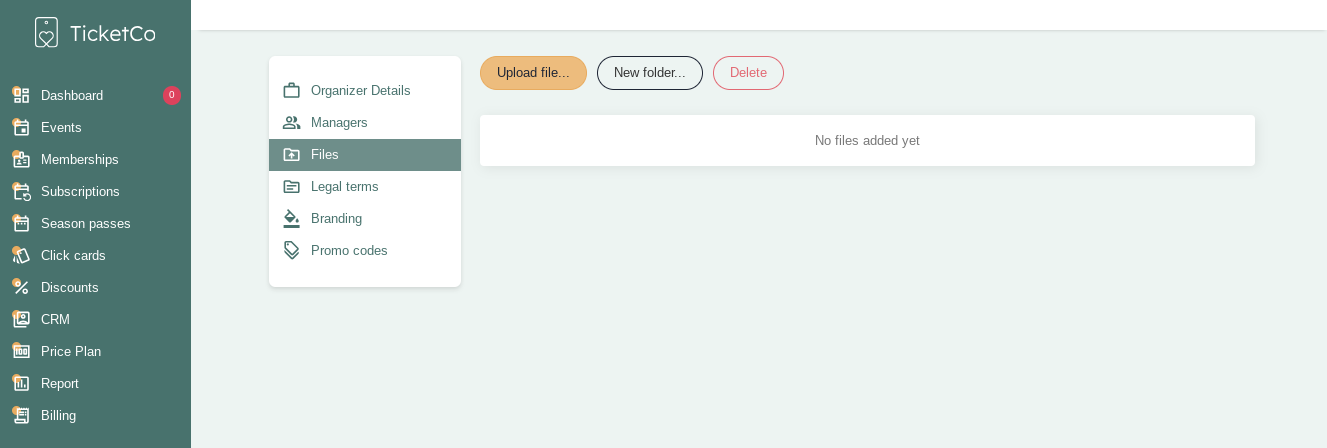The height and width of the screenshot is (448, 1327).
Task: Click the Click cards icon
Action: click(21, 255)
